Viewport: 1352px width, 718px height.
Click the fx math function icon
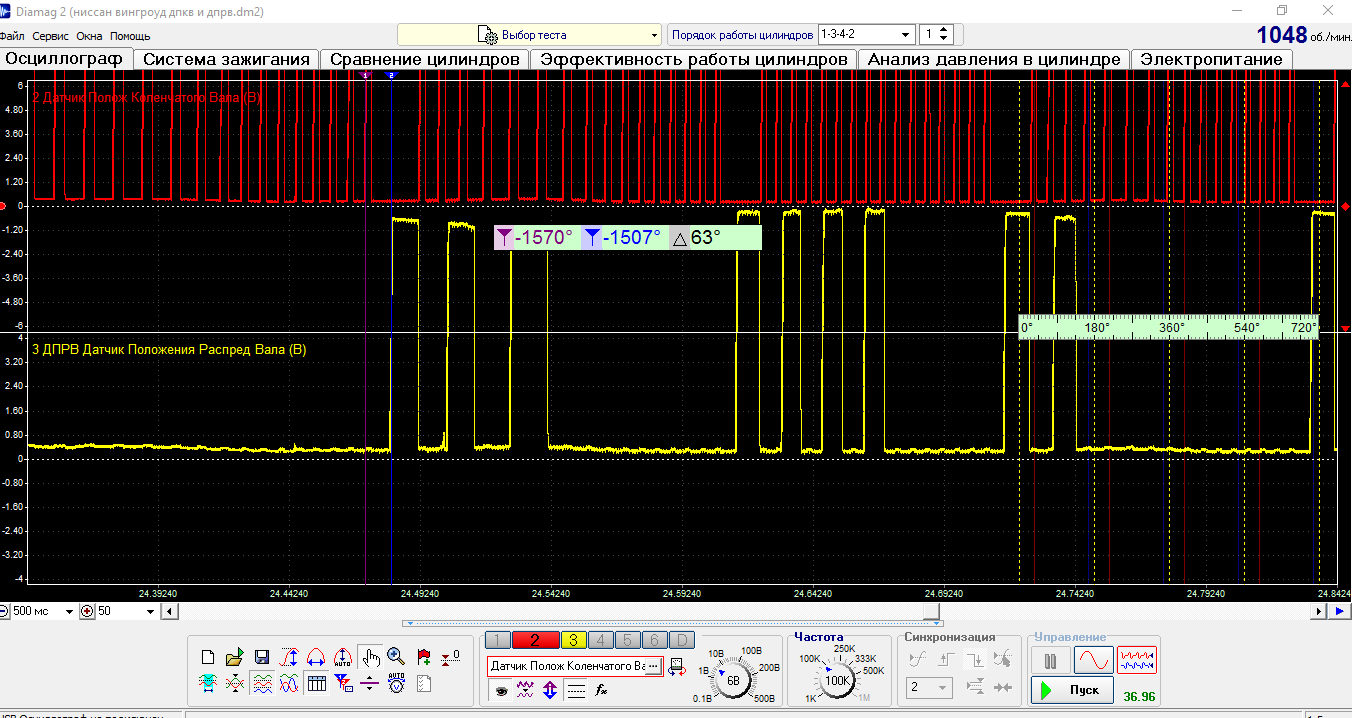pos(601,689)
